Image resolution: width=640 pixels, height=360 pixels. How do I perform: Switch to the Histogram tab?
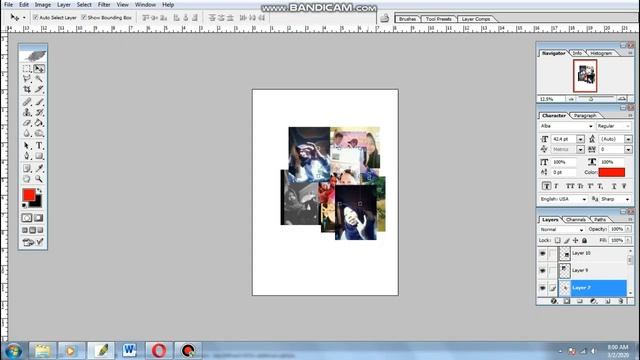601,53
